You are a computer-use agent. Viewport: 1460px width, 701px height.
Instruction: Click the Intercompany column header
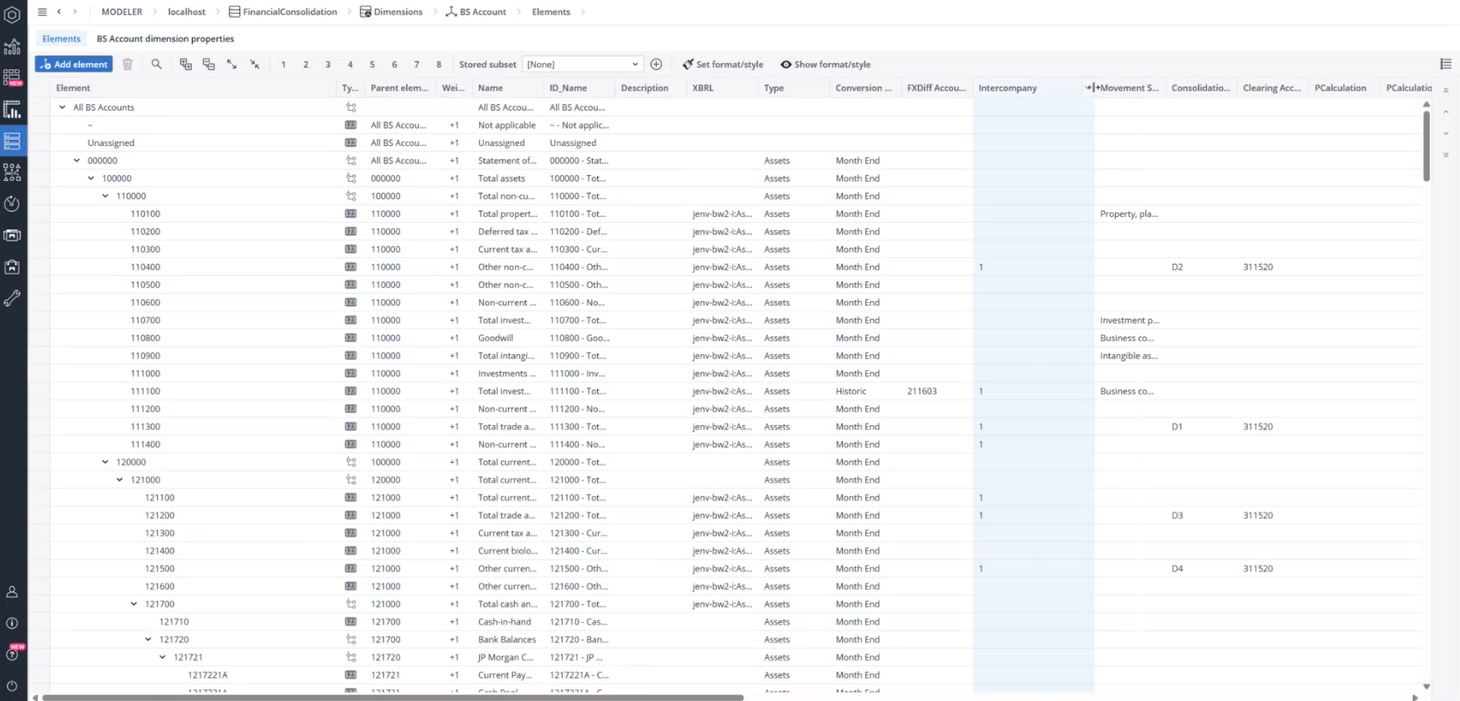click(x=1007, y=88)
